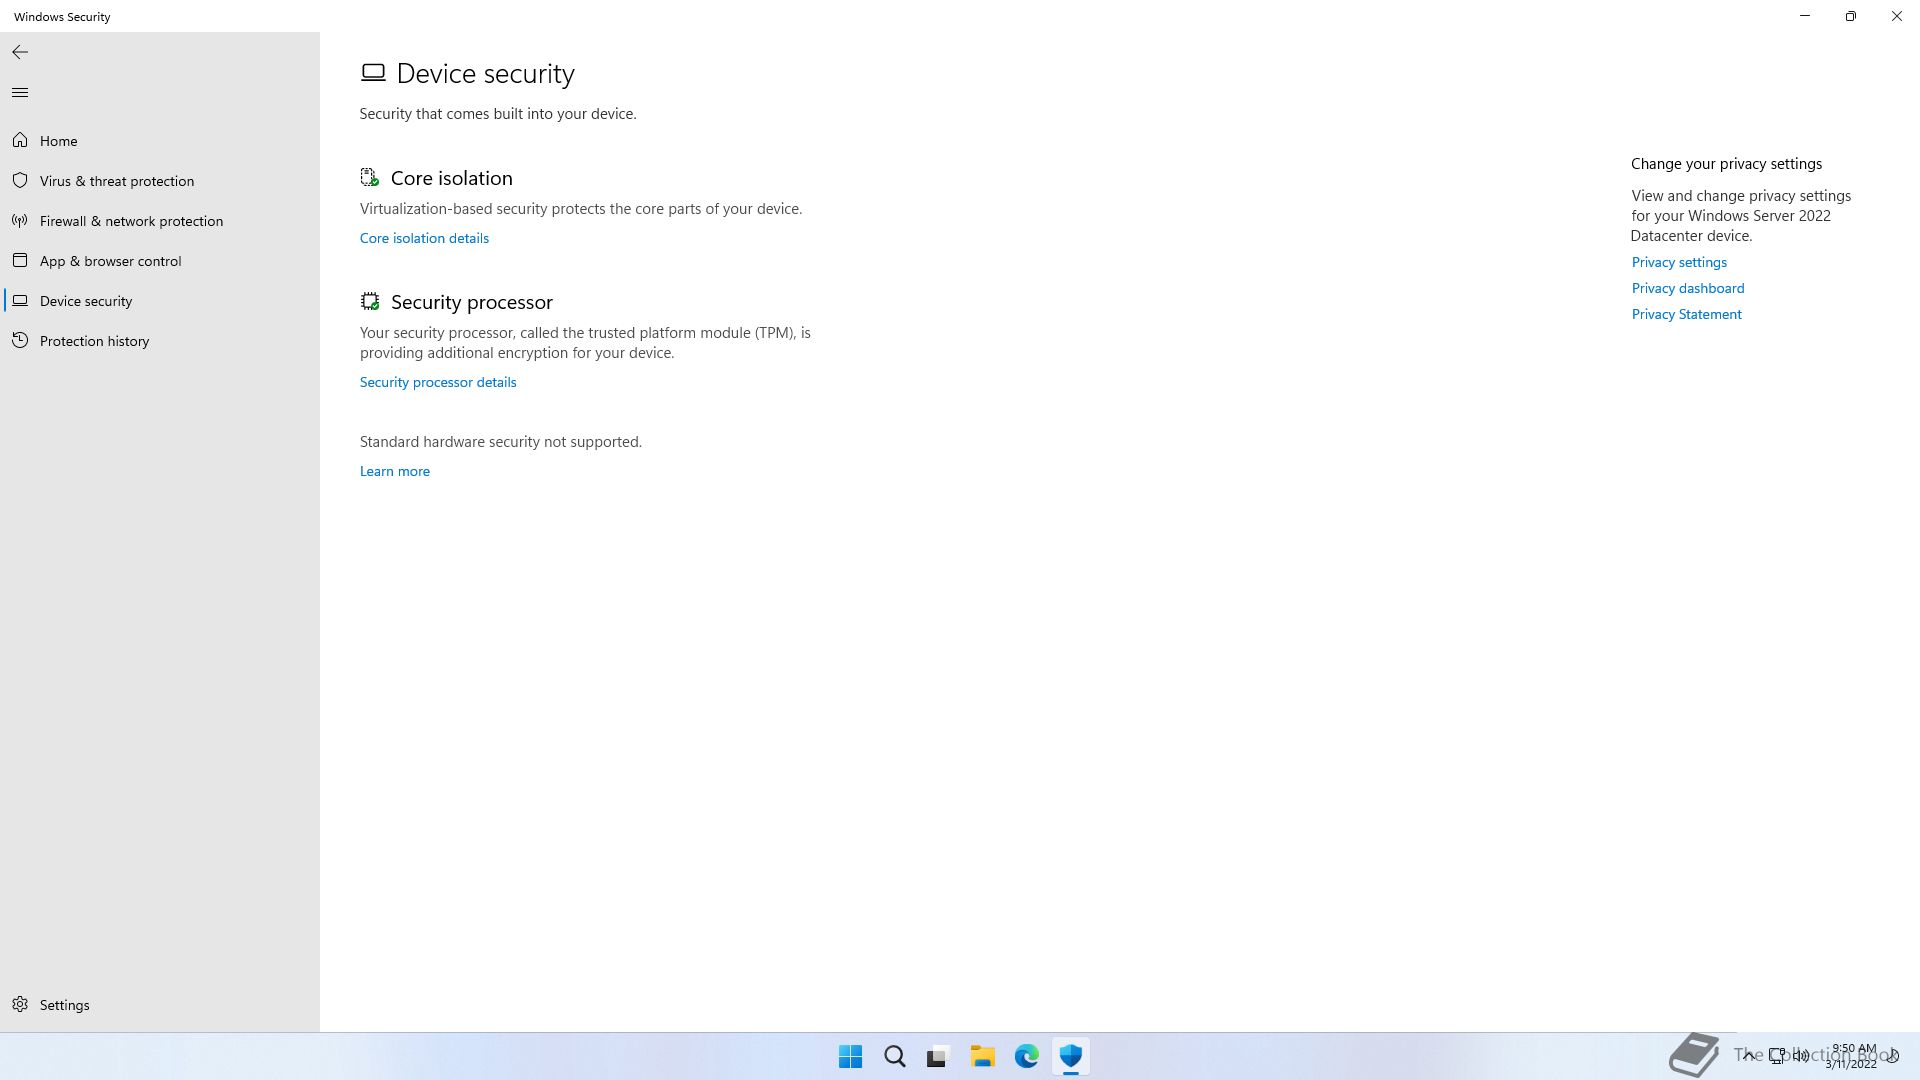Launch Microsoft Edge from taskbar

coord(1027,1056)
